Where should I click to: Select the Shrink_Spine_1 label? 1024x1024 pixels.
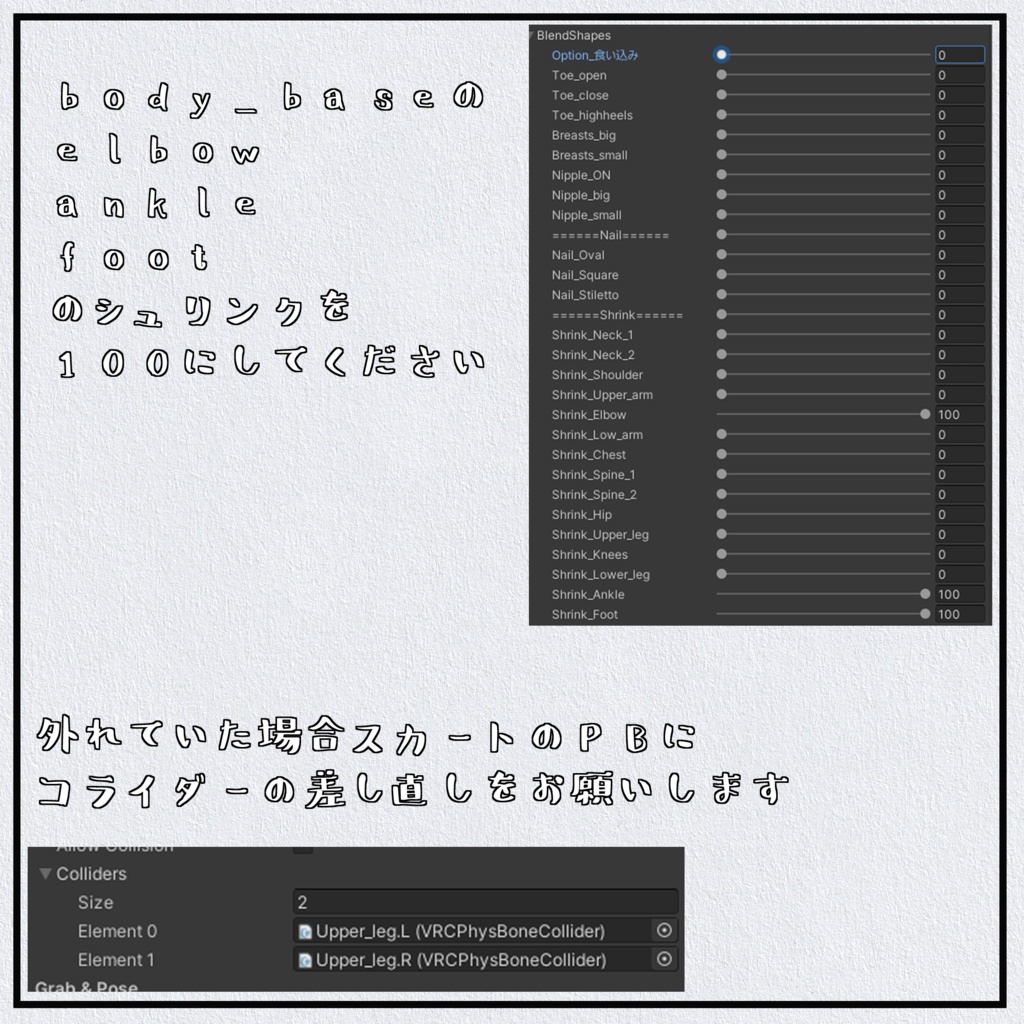click(x=593, y=475)
